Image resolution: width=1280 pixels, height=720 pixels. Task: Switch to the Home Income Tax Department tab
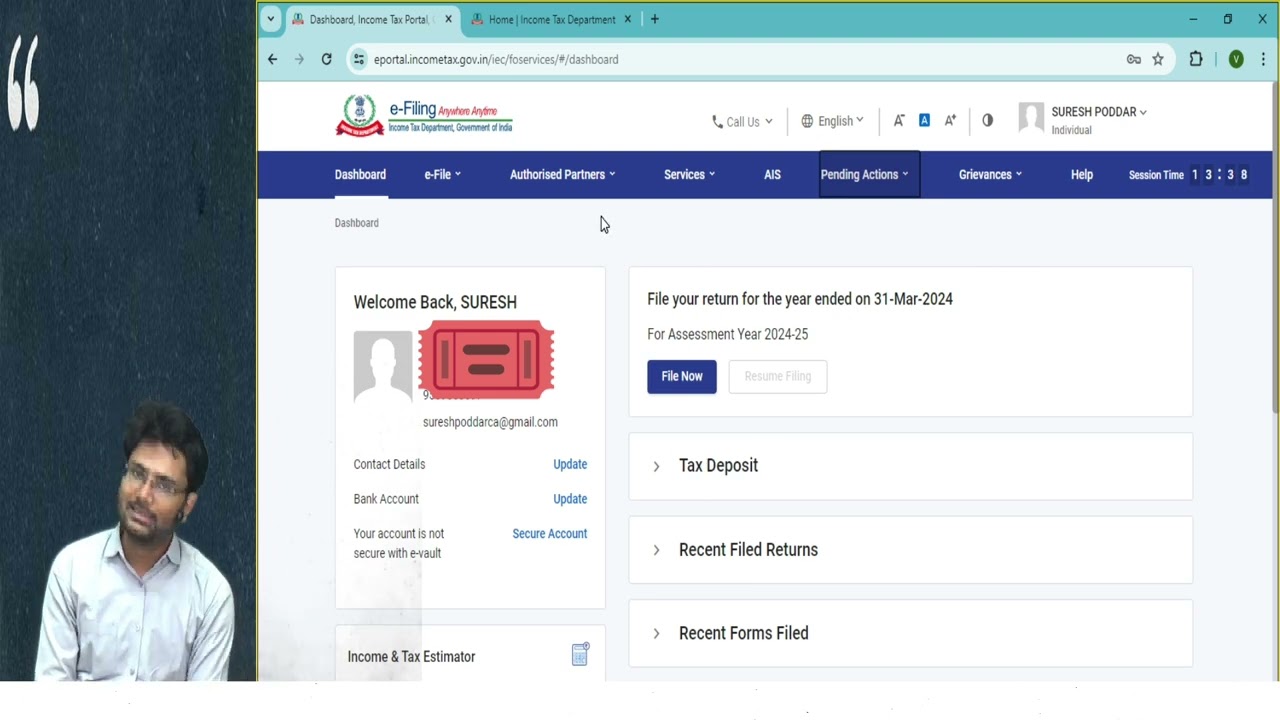pos(551,19)
